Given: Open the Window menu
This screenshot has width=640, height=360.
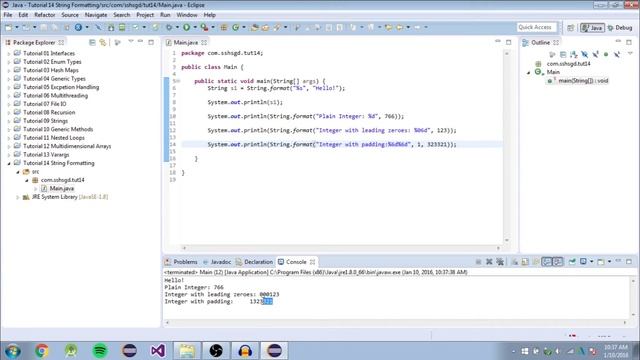Looking at the screenshot, I should [x=187, y=15].
